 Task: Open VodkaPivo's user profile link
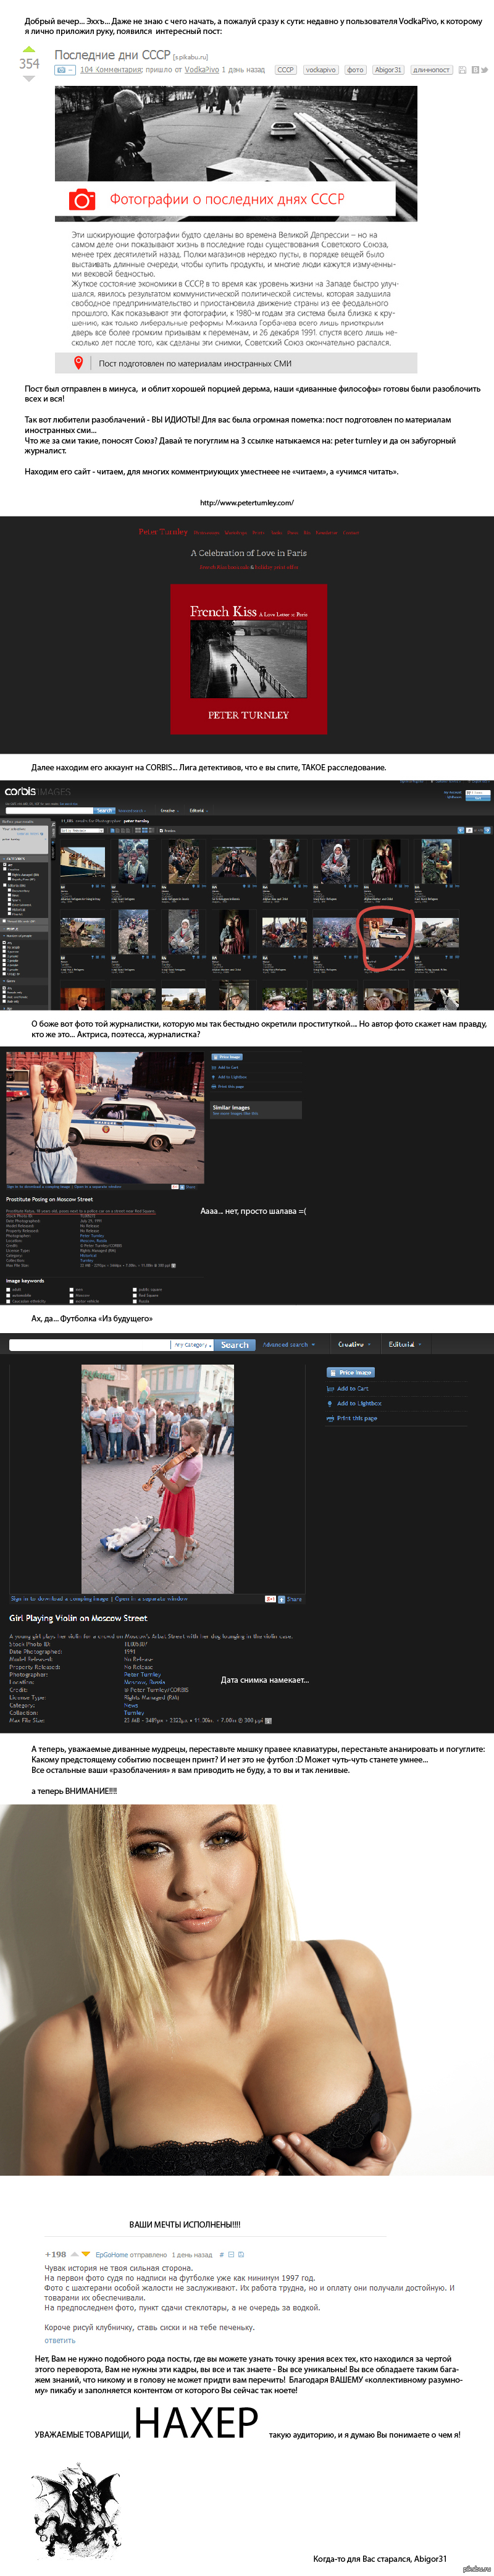(201, 70)
